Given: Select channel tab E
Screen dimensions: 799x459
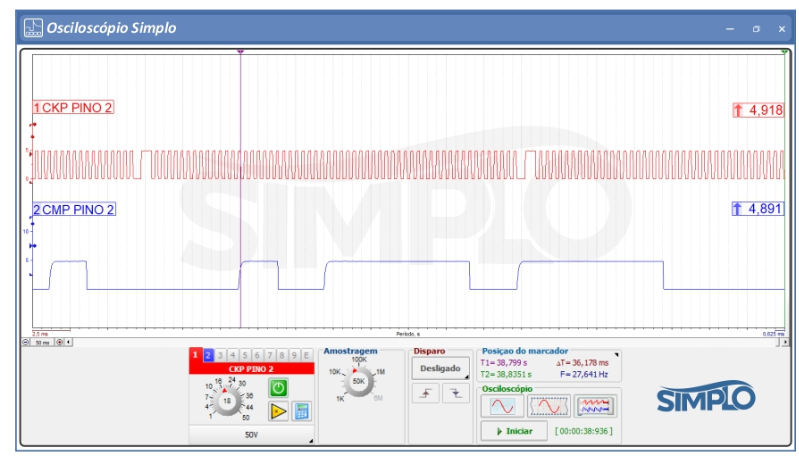Looking at the screenshot, I should click(306, 355).
